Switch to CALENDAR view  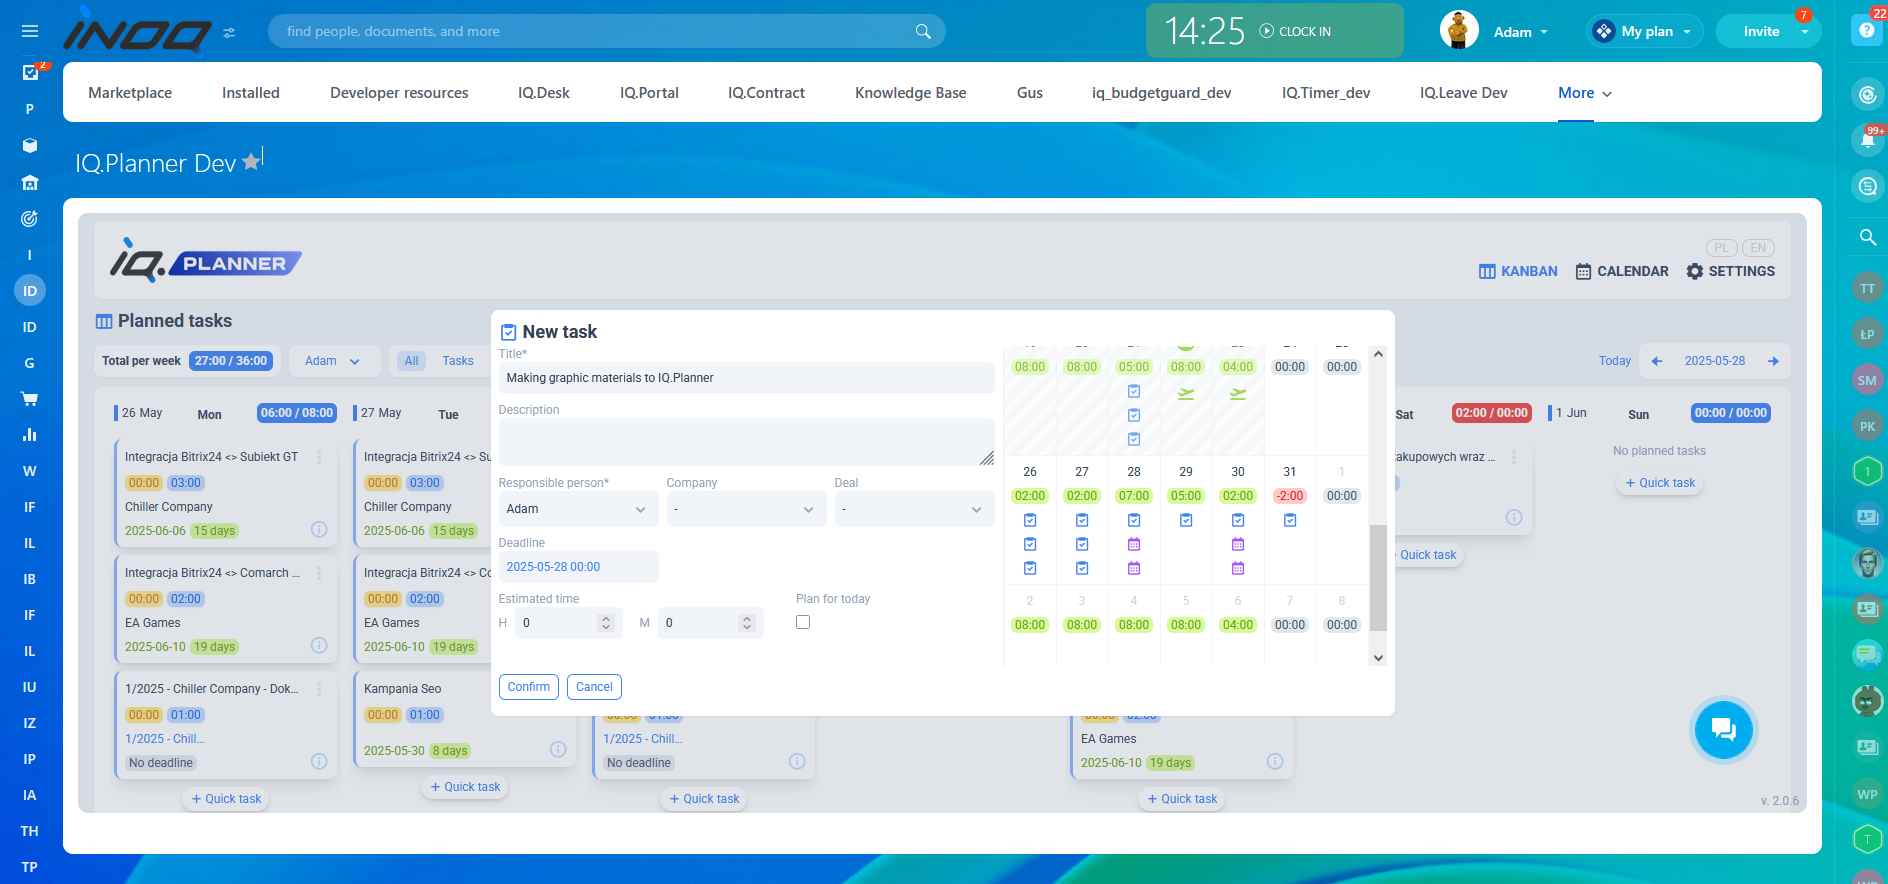coord(1622,271)
